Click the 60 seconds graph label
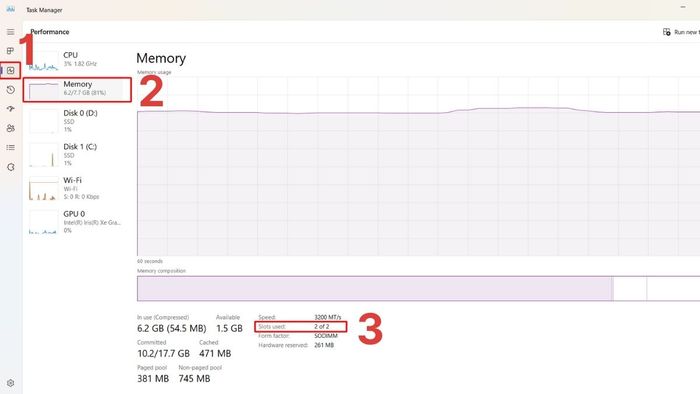The height and width of the screenshot is (394, 700). (150, 261)
